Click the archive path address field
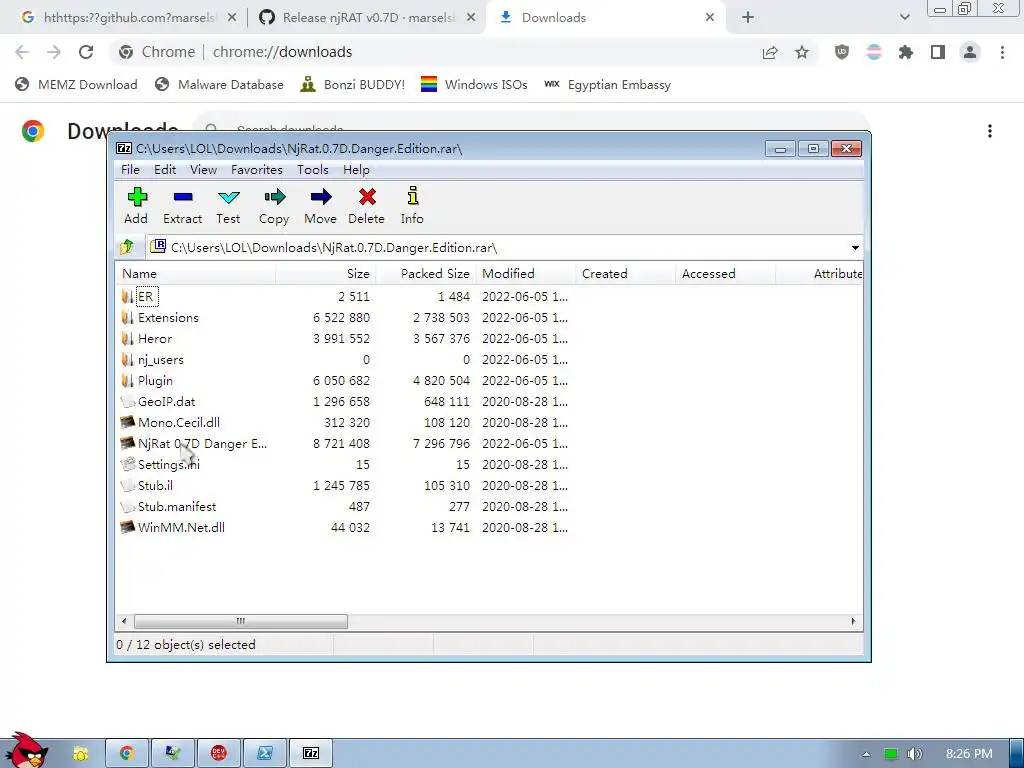 (496, 248)
